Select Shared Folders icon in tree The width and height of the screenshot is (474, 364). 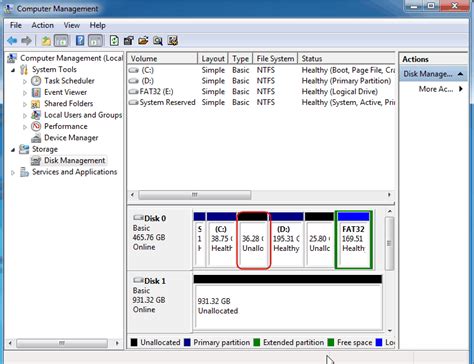(x=36, y=104)
